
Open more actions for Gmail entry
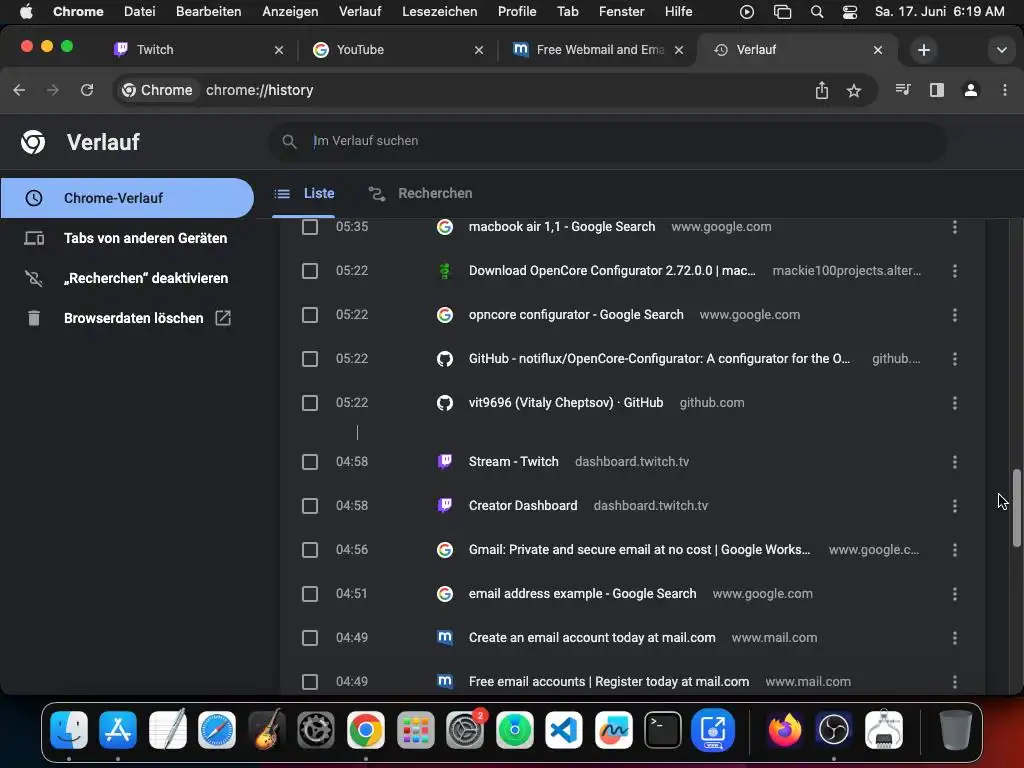click(x=954, y=550)
